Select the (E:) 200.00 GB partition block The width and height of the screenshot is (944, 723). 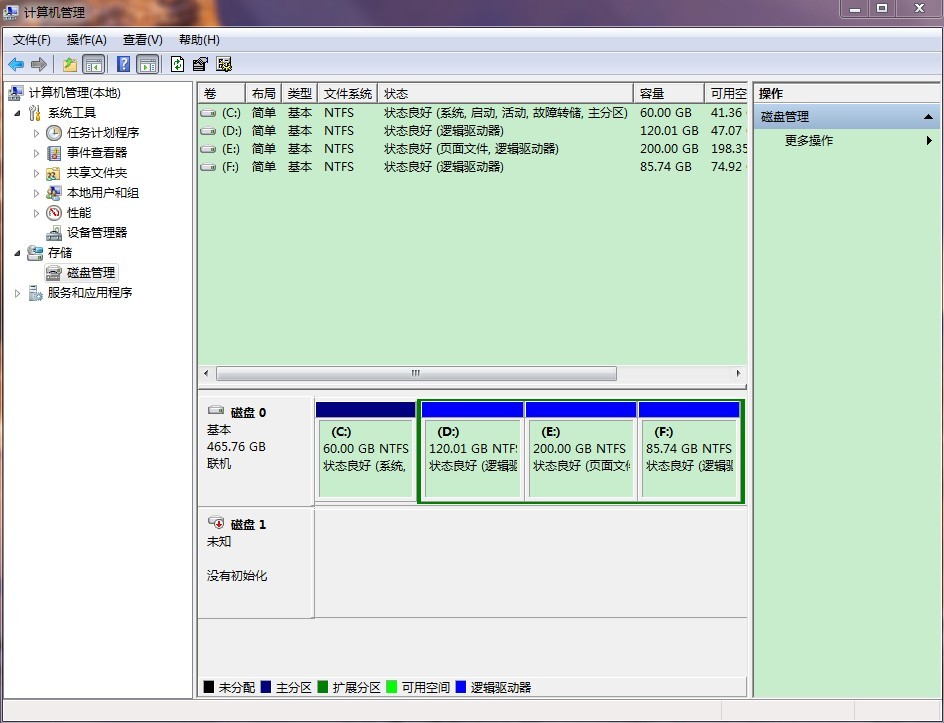coord(581,450)
